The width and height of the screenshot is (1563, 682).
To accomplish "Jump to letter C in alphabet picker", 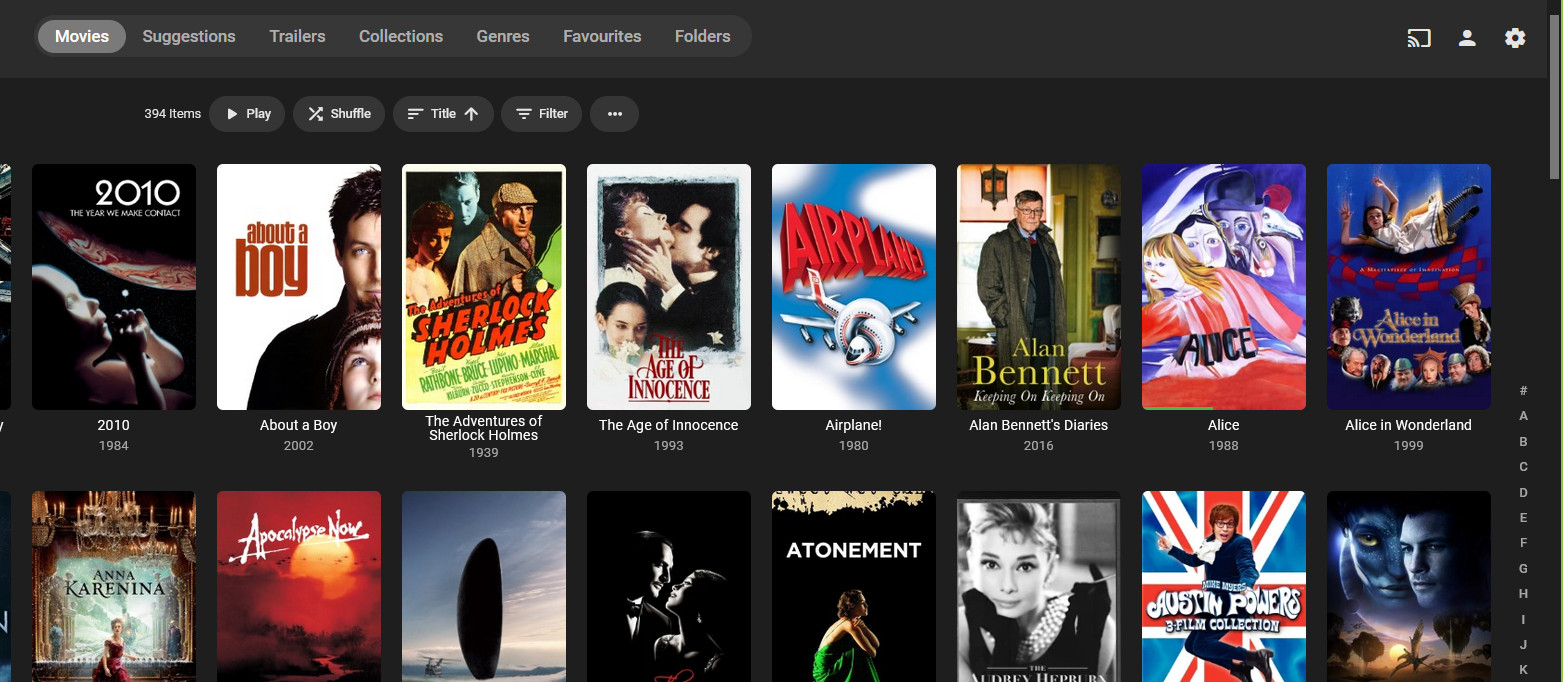I will 1523,467.
